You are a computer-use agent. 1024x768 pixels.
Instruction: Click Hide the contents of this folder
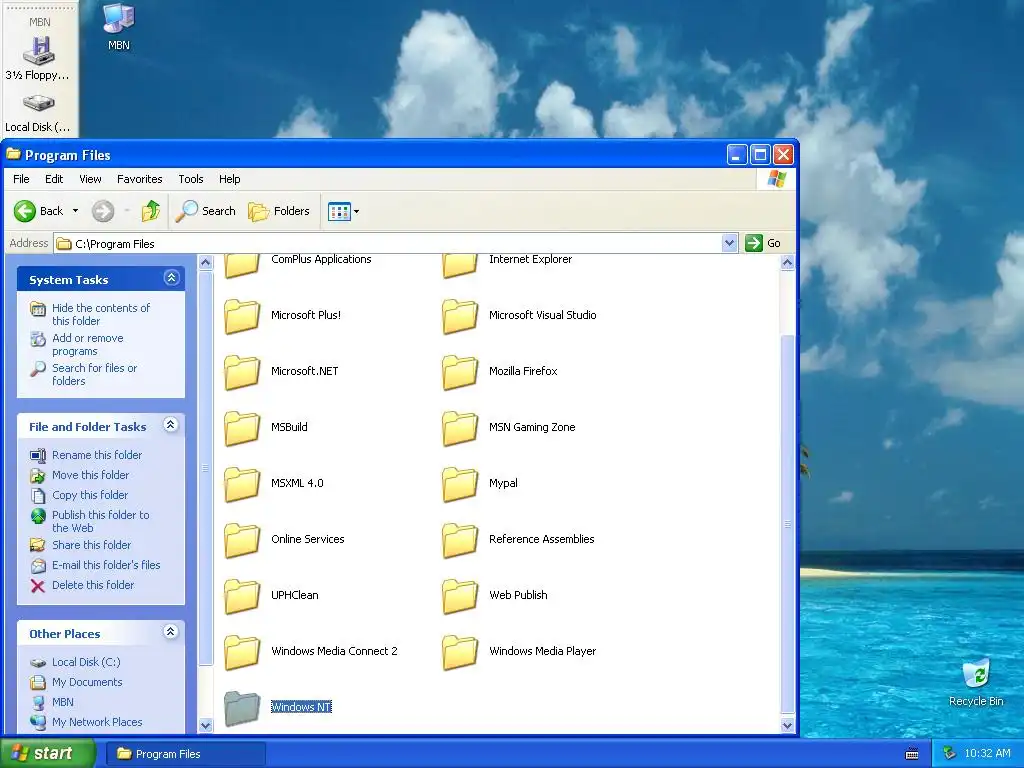[x=101, y=314]
